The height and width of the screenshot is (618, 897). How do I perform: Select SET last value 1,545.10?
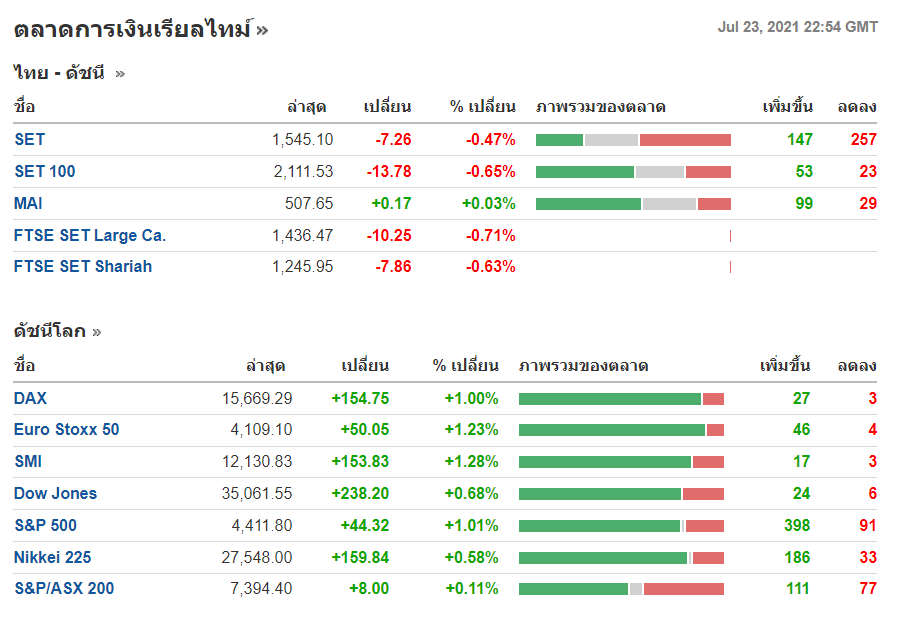point(303,139)
